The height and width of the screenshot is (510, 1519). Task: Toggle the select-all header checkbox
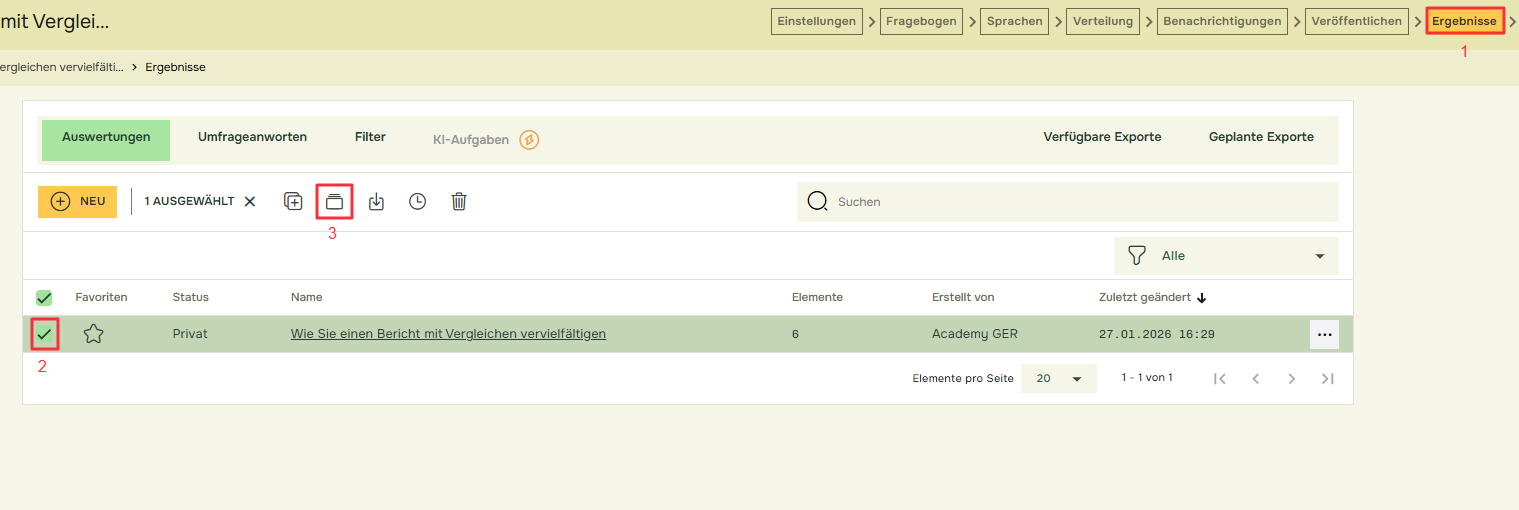[44, 297]
